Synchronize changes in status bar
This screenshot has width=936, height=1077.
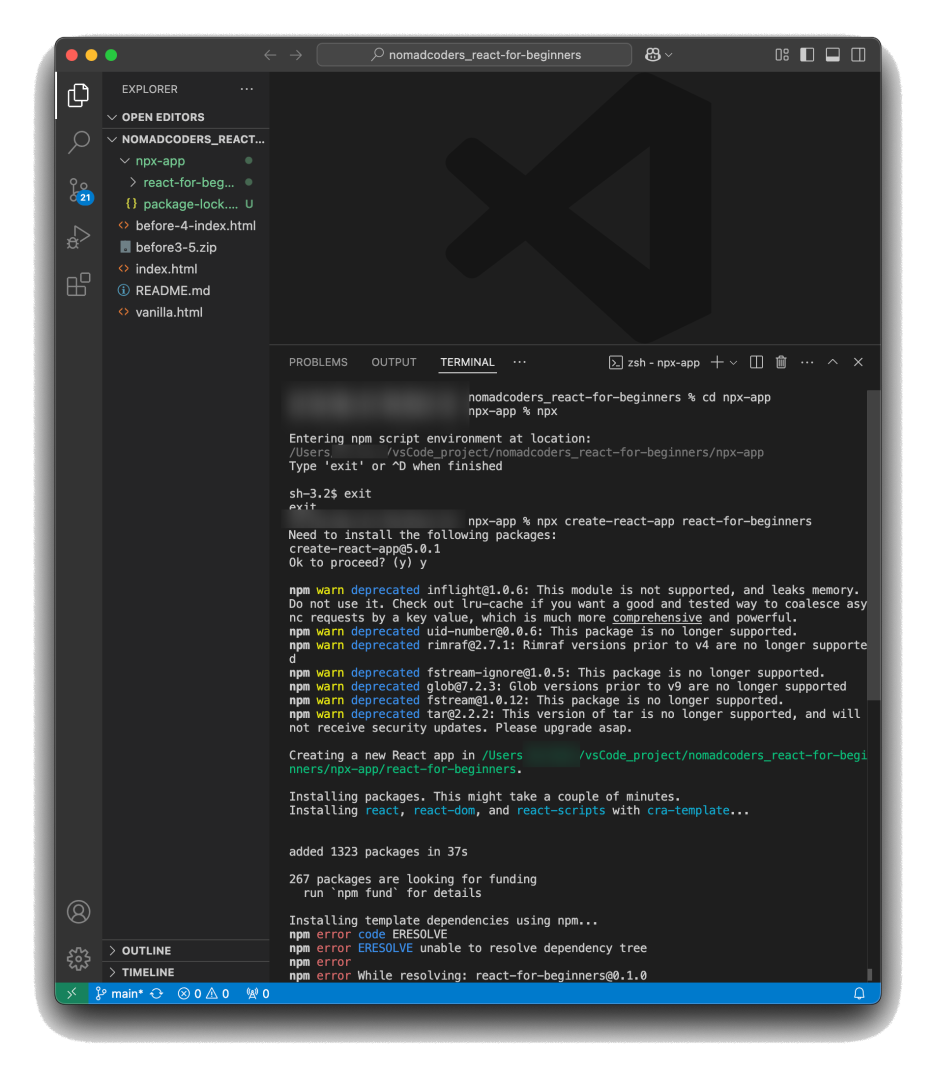(x=157, y=994)
